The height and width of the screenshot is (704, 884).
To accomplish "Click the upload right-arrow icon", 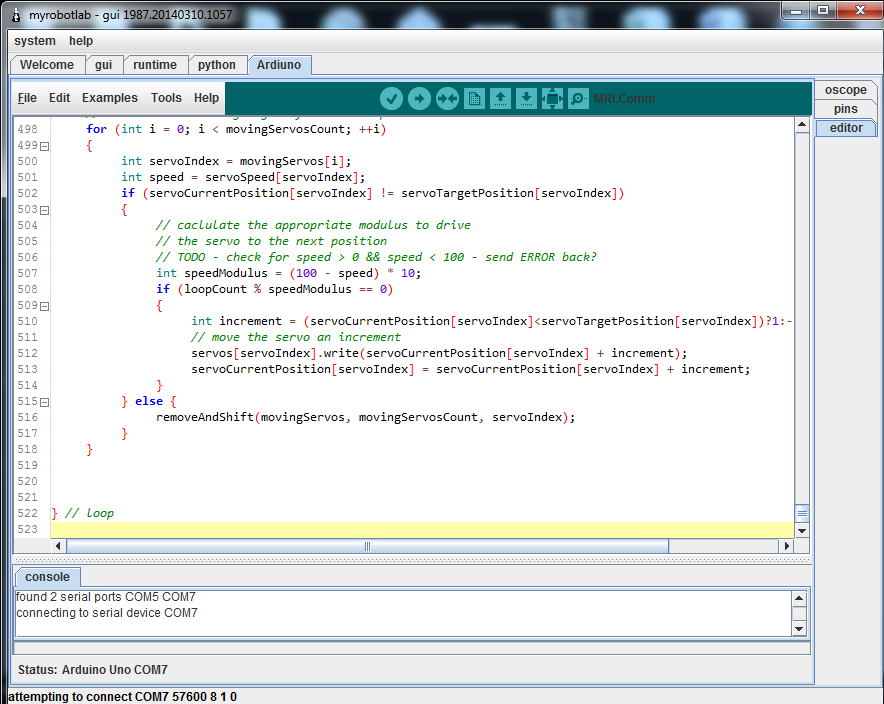I will coord(419,98).
